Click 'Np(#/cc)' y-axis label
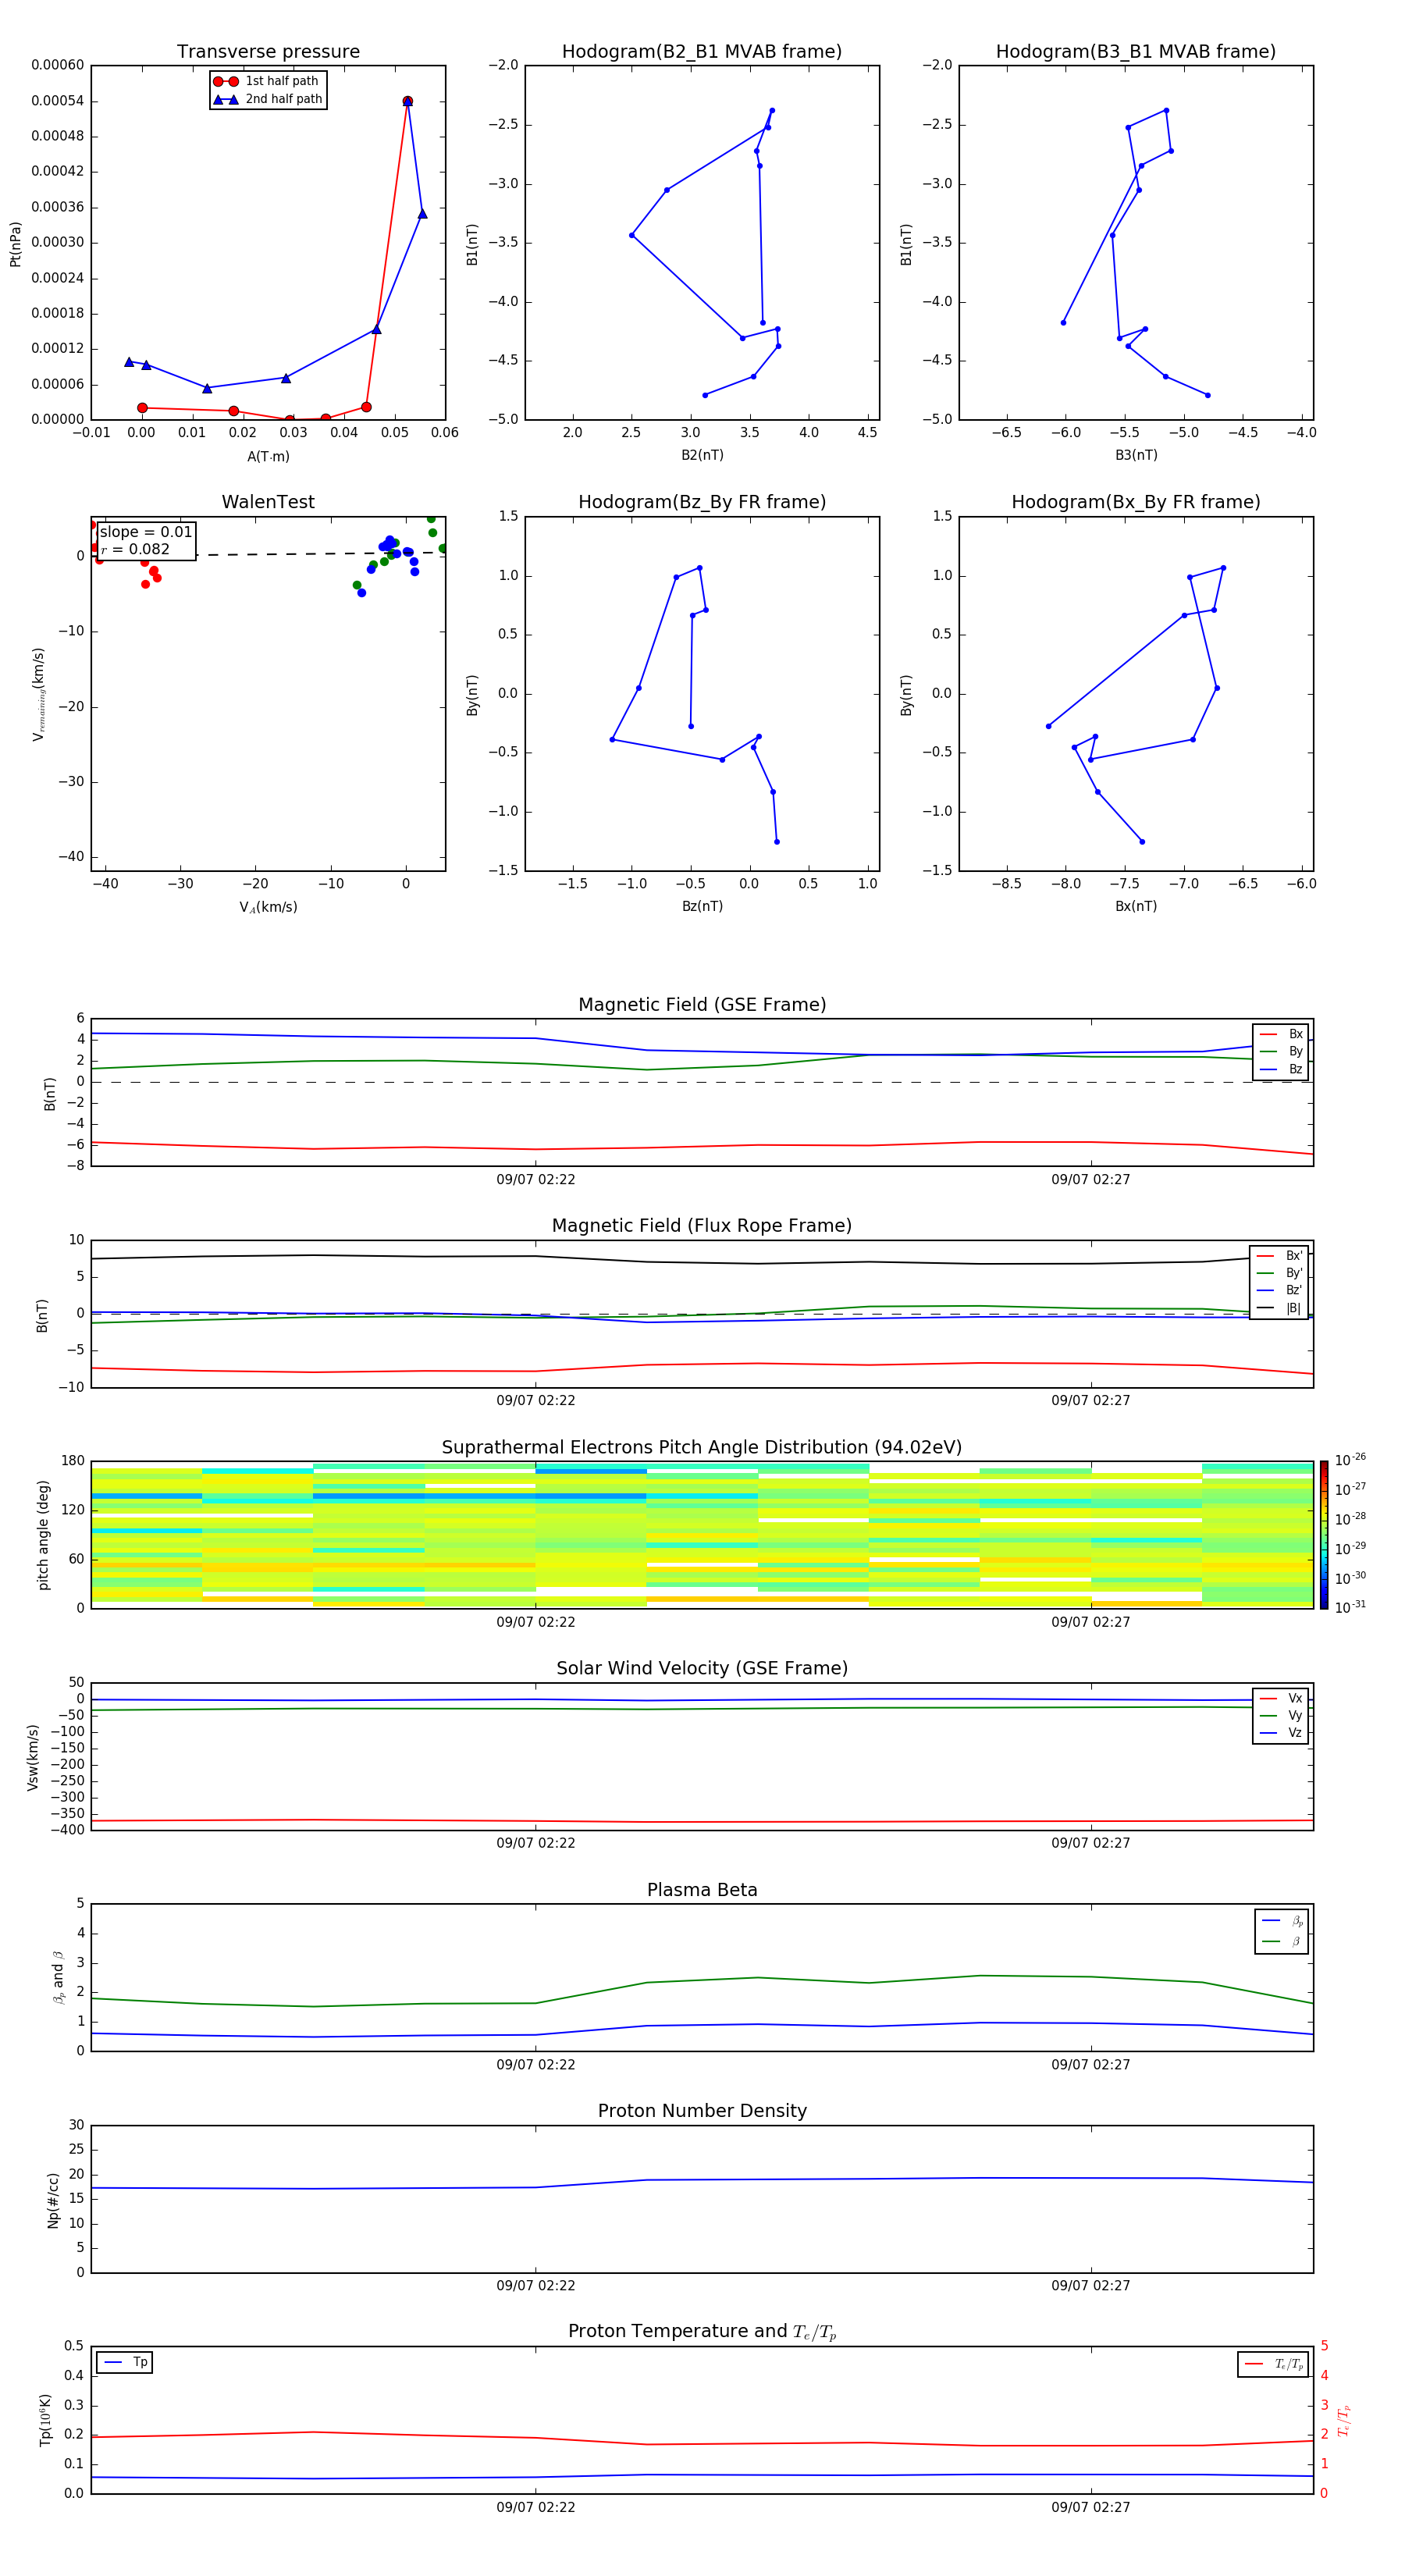The height and width of the screenshot is (2576, 1405). click(x=53, y=2200)
